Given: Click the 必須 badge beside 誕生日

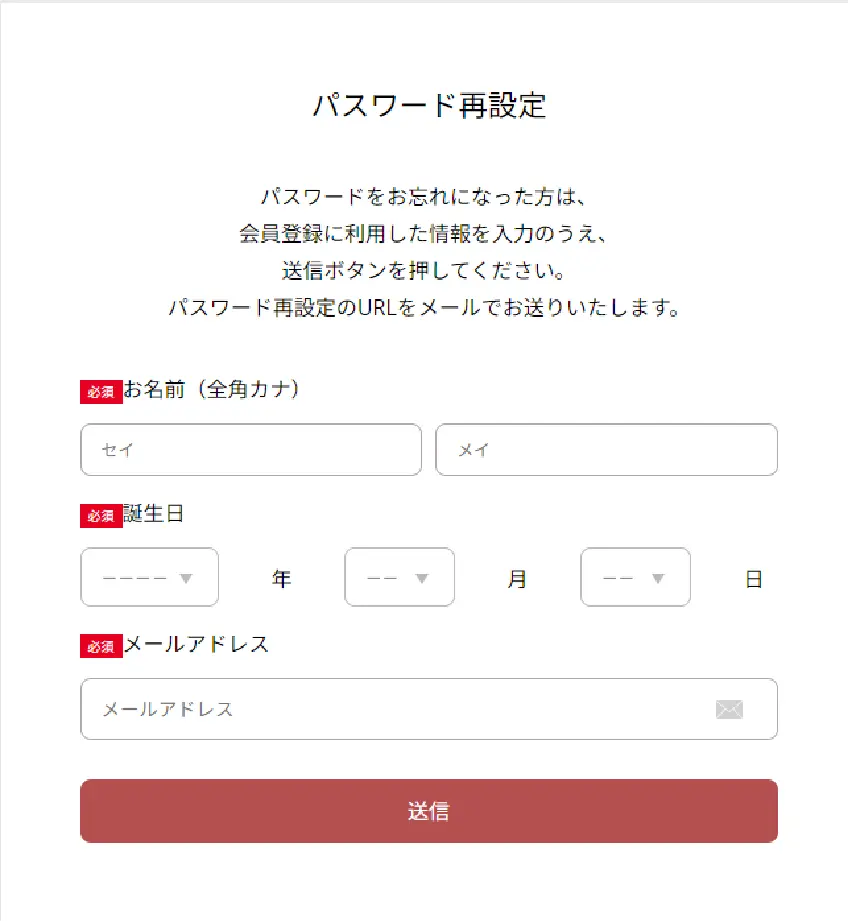Looking at the screenshot, I should [101, 516].
